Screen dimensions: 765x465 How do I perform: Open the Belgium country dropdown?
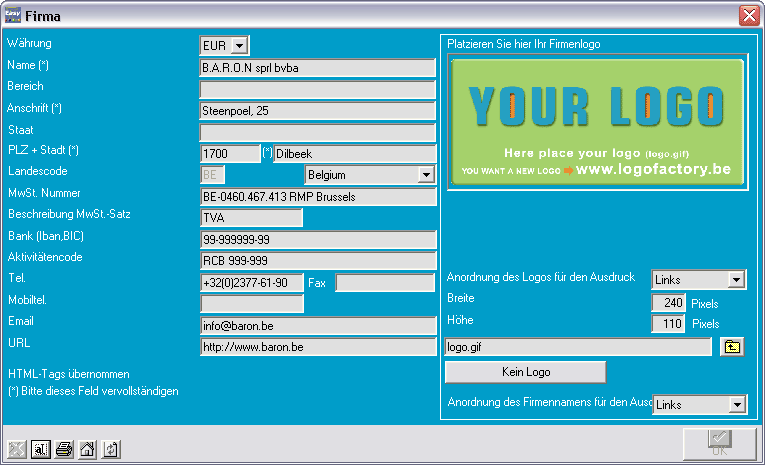click(426, 175)
